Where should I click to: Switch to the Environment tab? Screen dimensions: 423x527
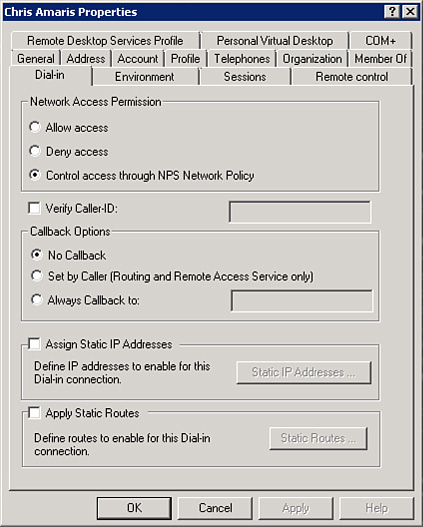[x=145, y=77]
